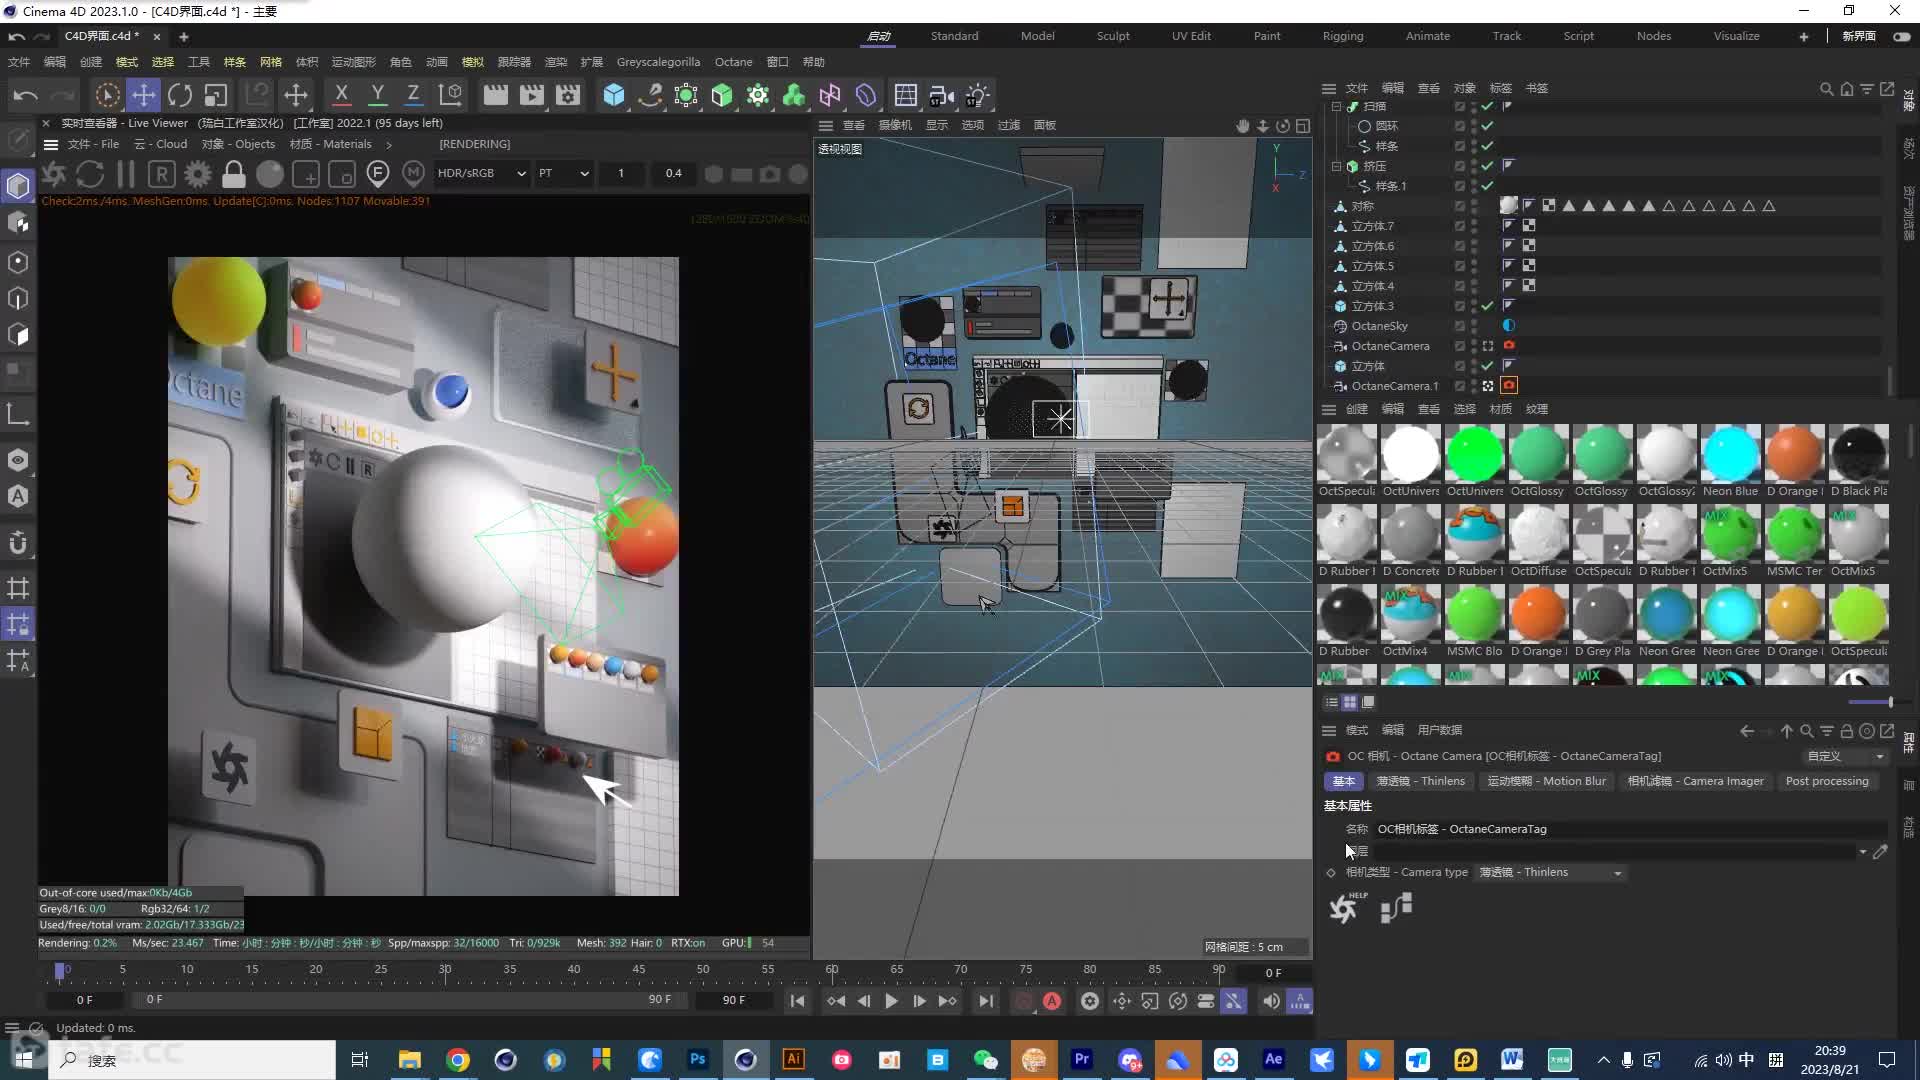This screenshot has width=1920, height=1080.
Task: Search objects with the magnifier icon
Action: tap(1826, 89)
